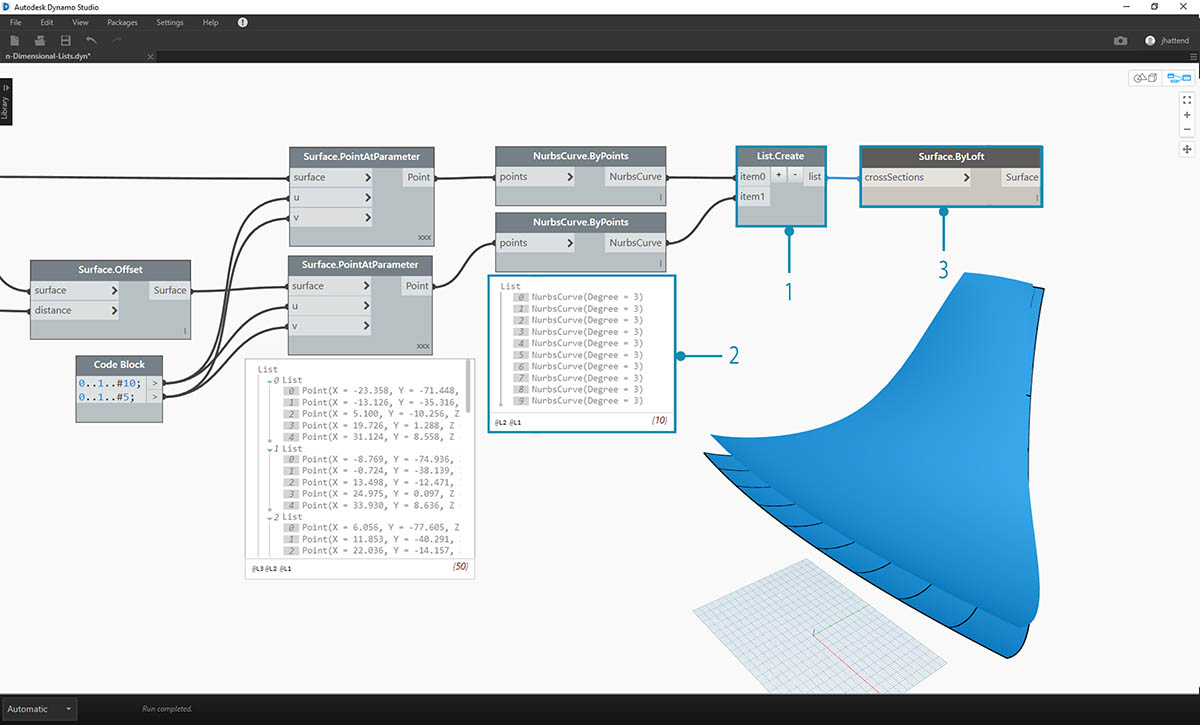Open the notification alert icon
The image size is (1200, 725).
[243, 22]
